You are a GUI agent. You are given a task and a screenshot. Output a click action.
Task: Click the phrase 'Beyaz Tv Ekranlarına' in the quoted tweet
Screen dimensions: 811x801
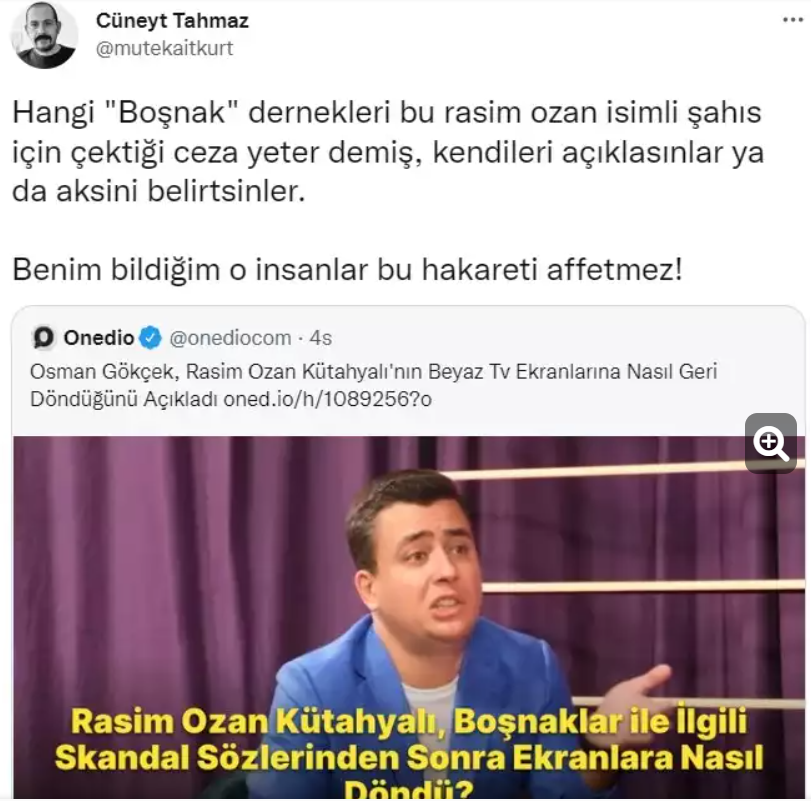(x=523, y=372)
